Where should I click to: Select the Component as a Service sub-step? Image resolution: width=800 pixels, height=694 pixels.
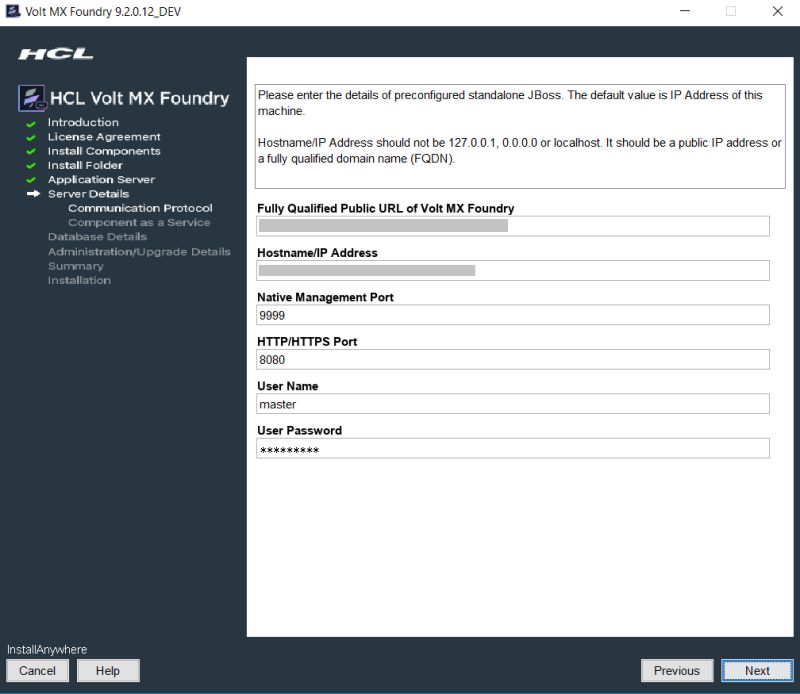click(139, 222)
